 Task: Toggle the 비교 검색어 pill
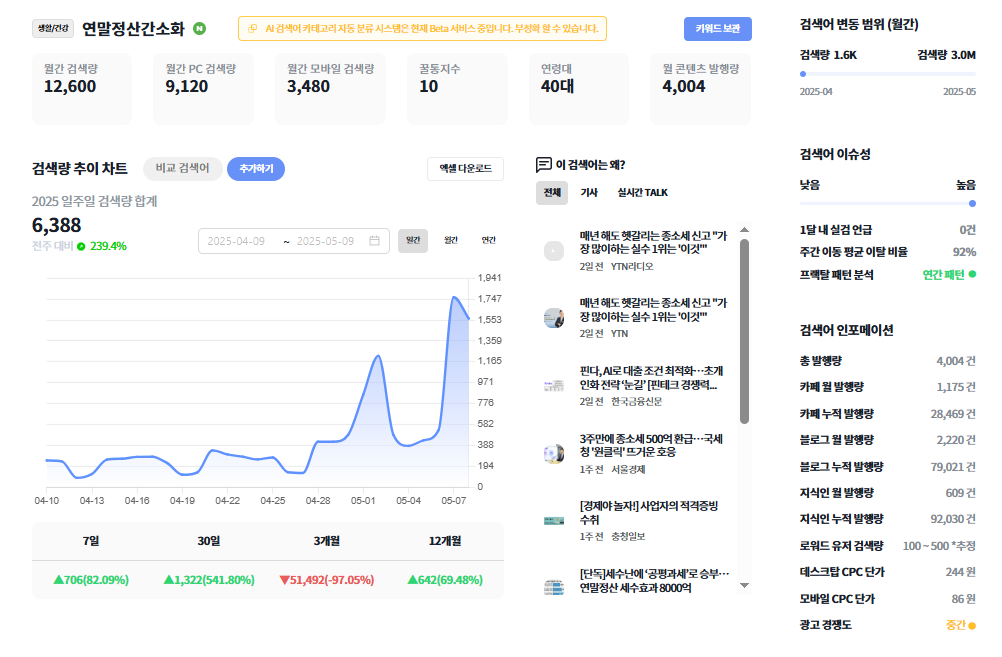coord(183,168)
